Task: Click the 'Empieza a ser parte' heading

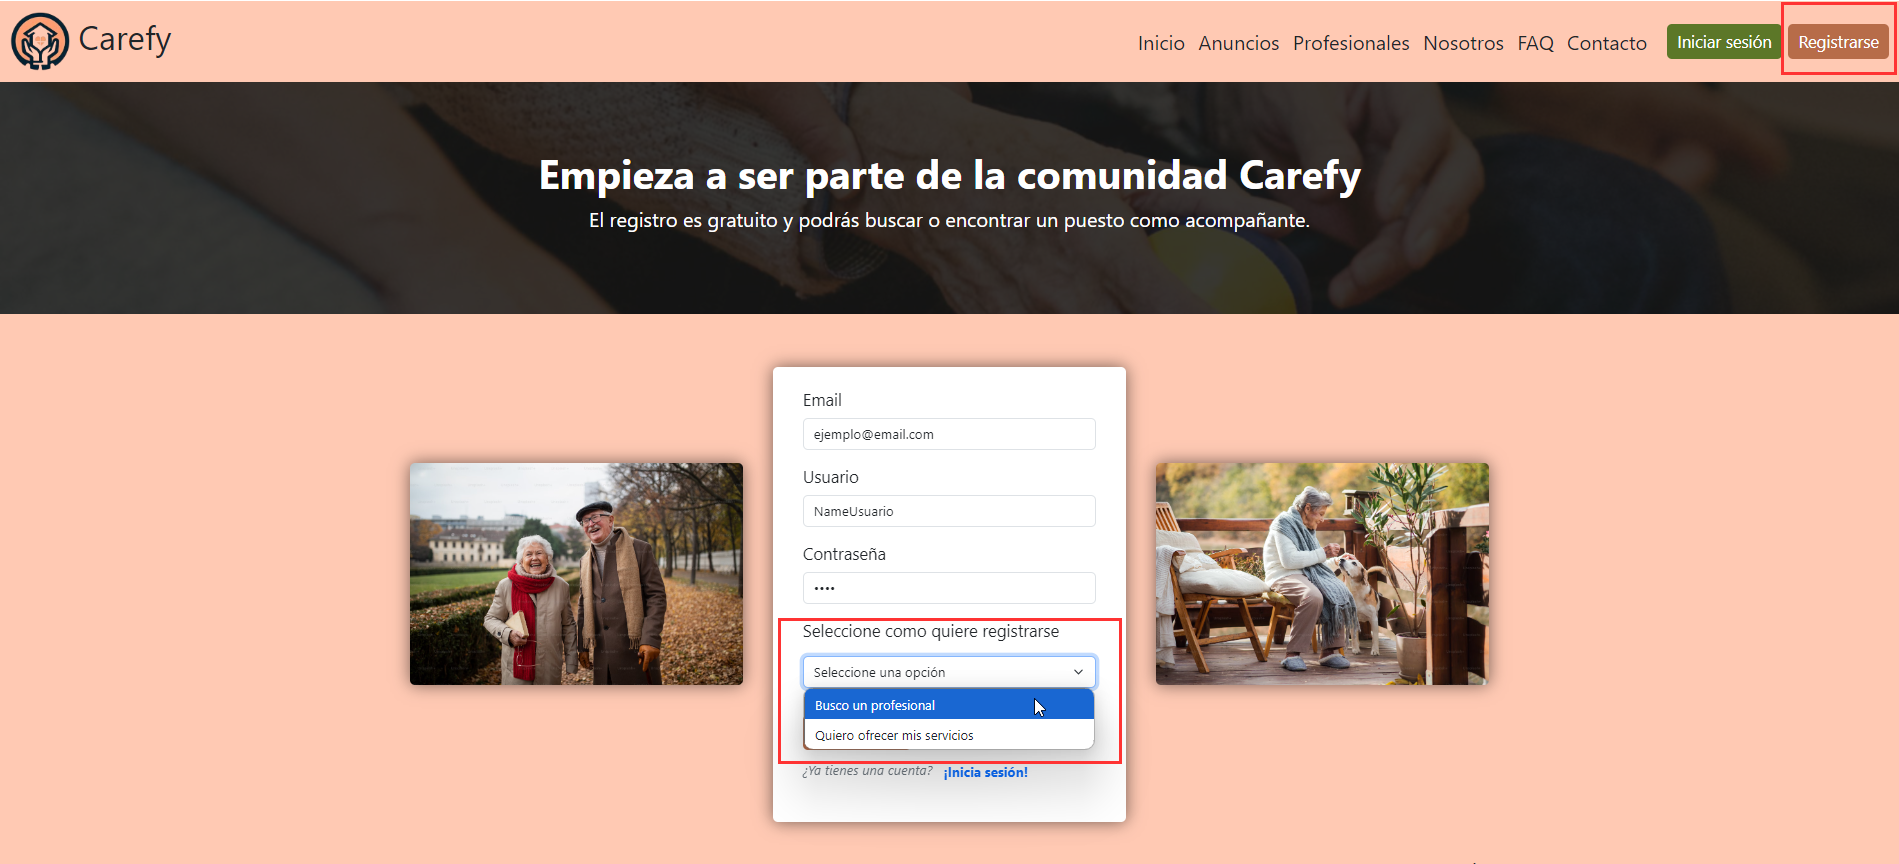Action: coord(950,175)
